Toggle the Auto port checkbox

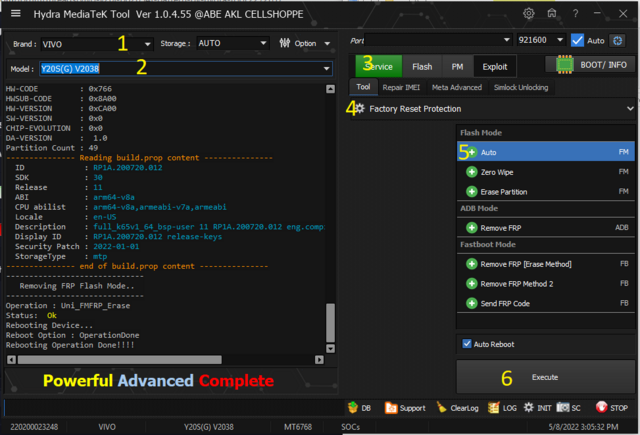[577, 40]
